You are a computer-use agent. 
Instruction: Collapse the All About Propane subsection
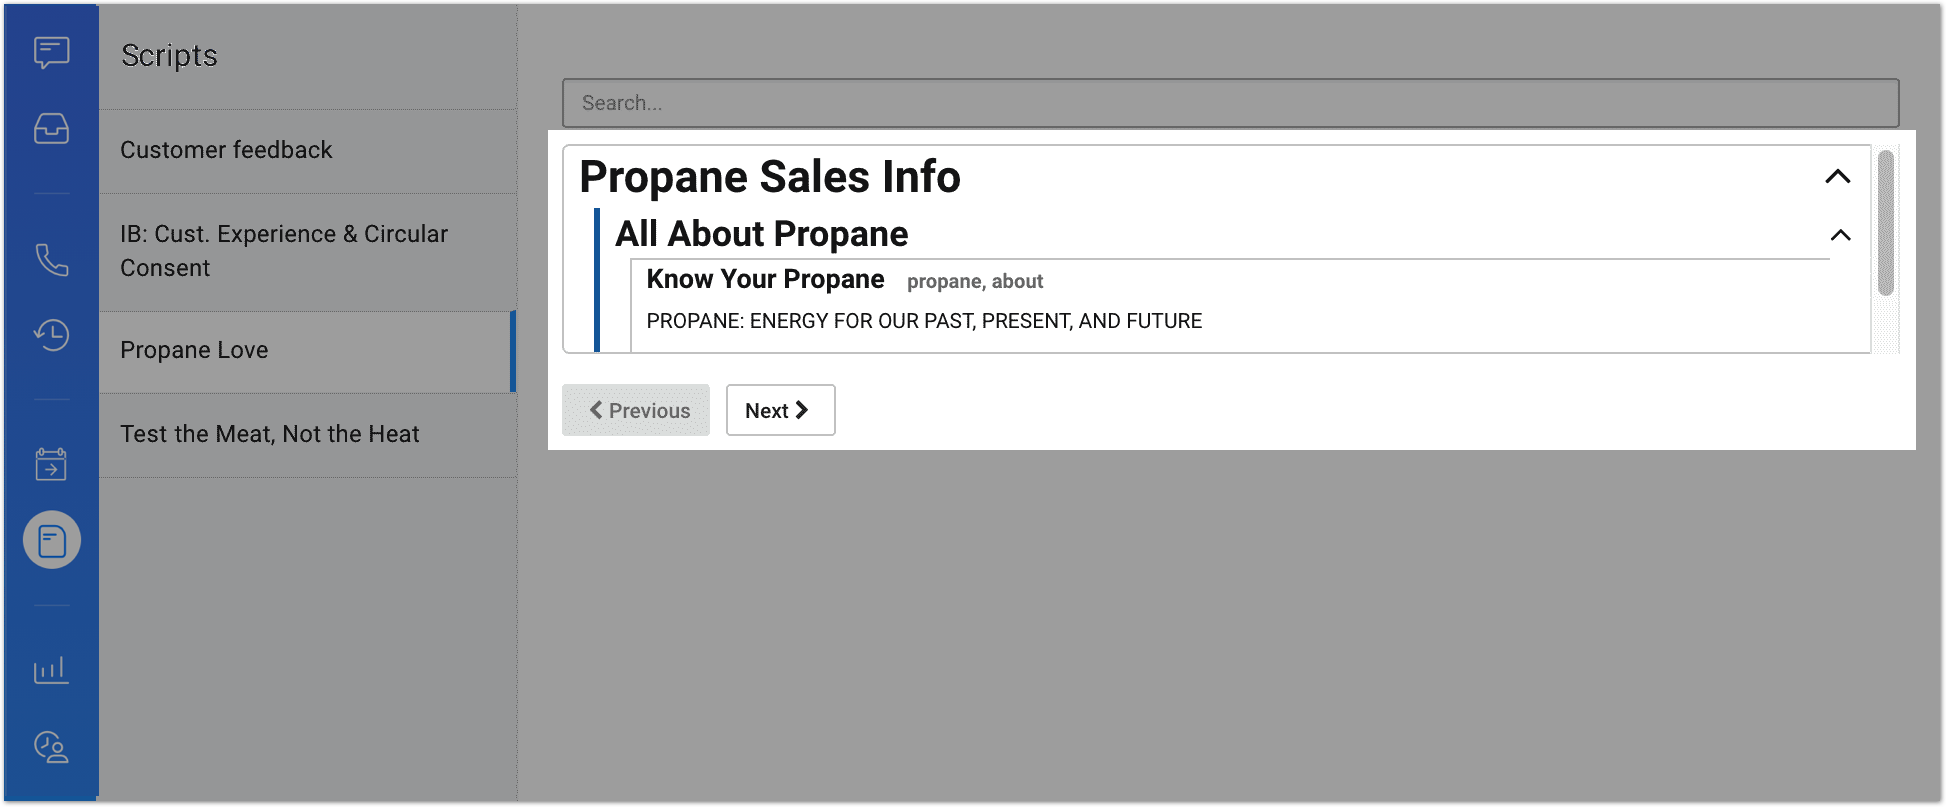pos(1840,235)
